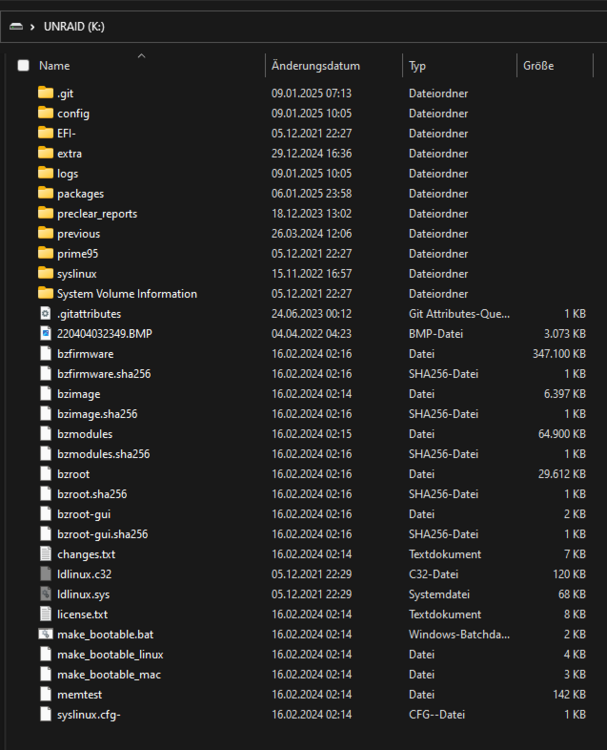Sort by the Änderungsdatum column header
The height and width of the screenshot is (750, 607).
[x=316, y=66]
